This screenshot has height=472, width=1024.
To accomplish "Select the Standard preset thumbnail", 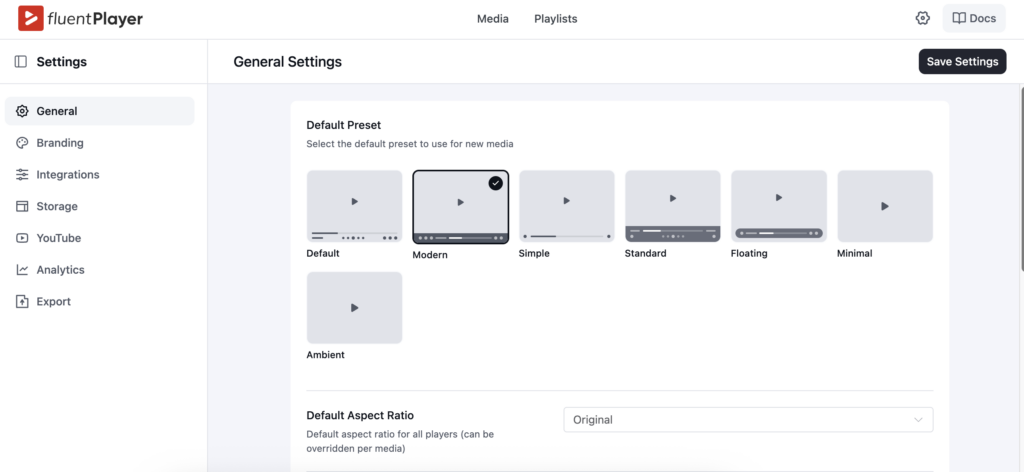I will [673, 206].
